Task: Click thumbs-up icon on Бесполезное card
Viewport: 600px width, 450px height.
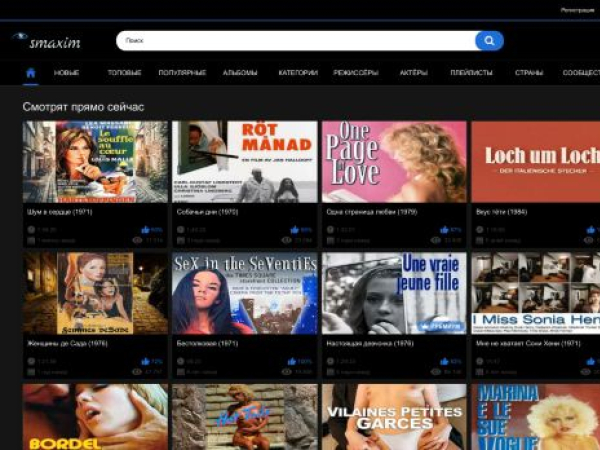Action: pyautogui.click(x=292, y=362)
